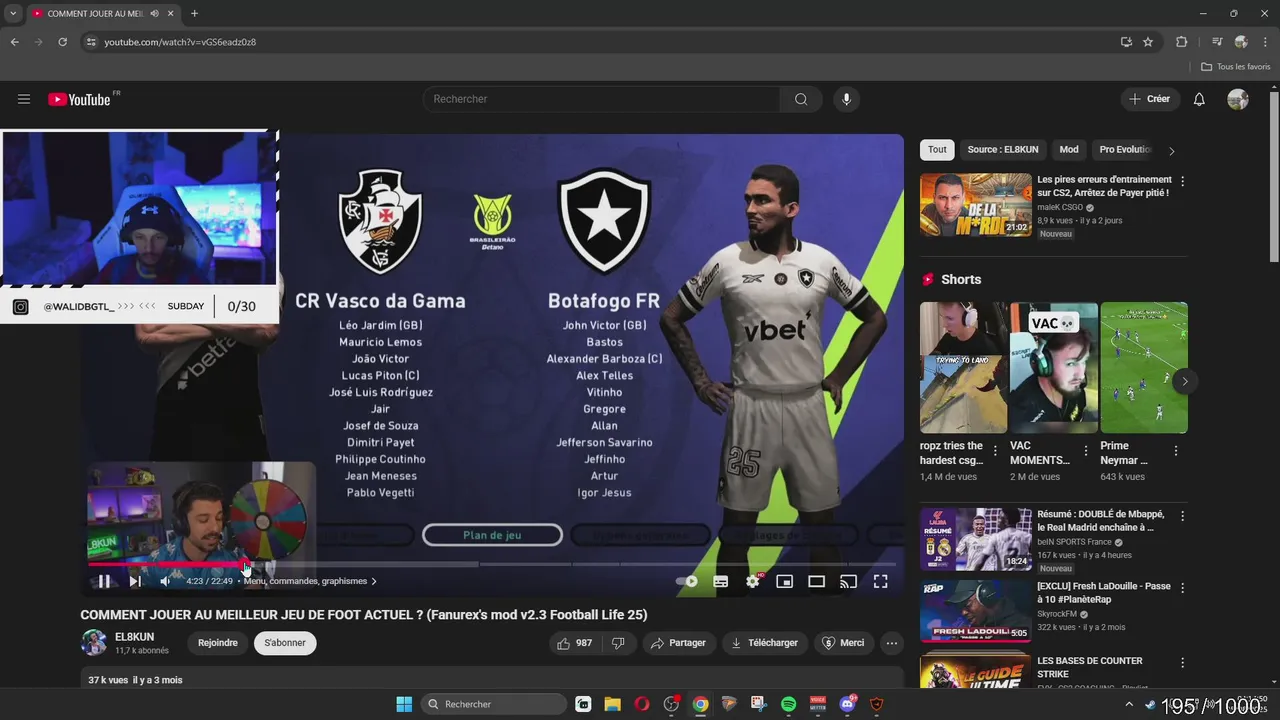
Task: Open the CS2 training errors video thumbnail
Action: click(975, 204)
